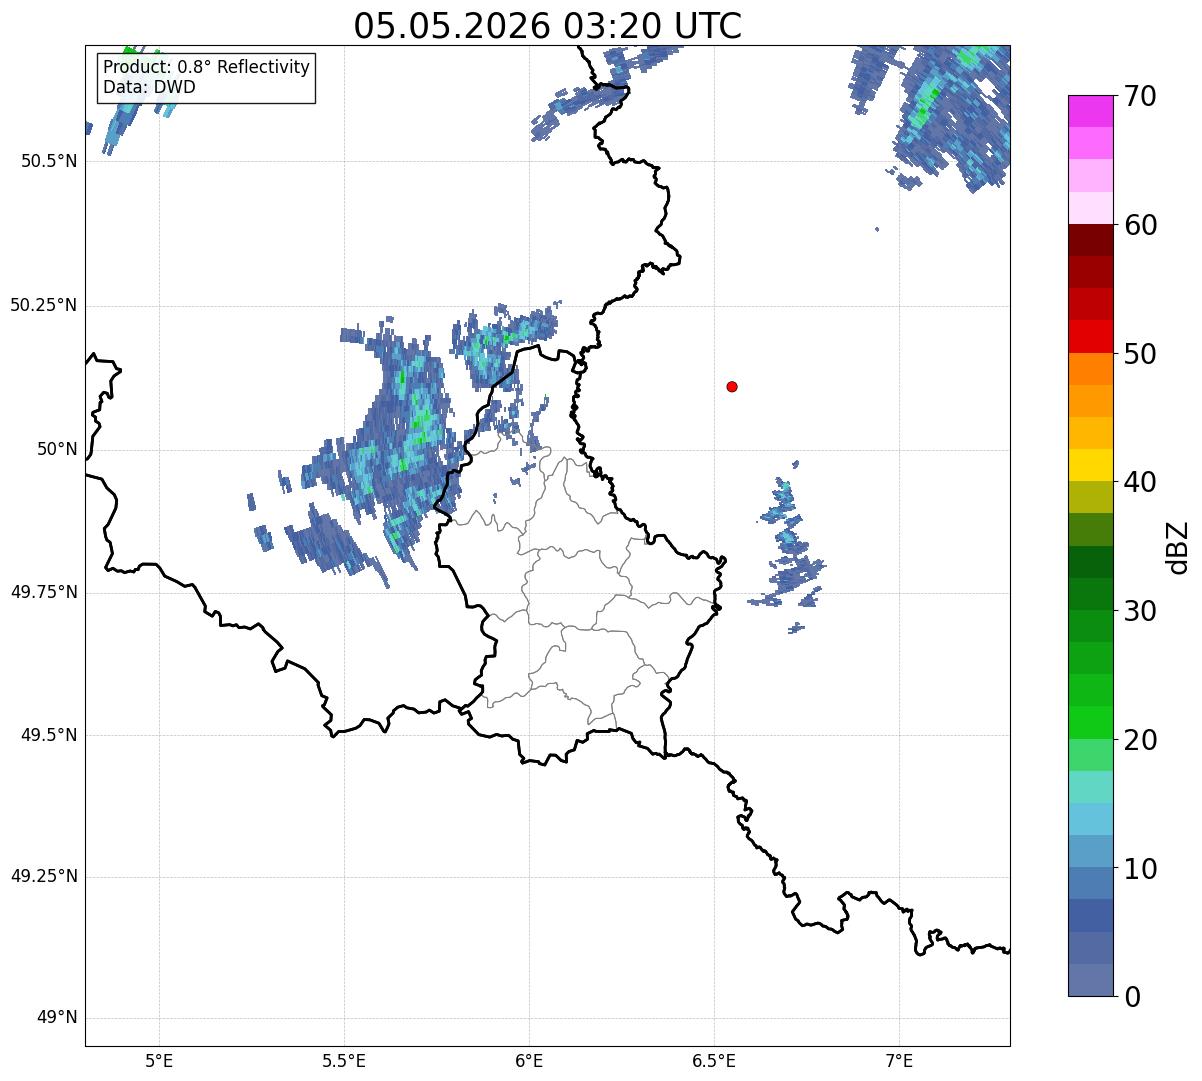Click the 5°E longitude label
The image size is (1202, 1081).
tap(159, 1060)
